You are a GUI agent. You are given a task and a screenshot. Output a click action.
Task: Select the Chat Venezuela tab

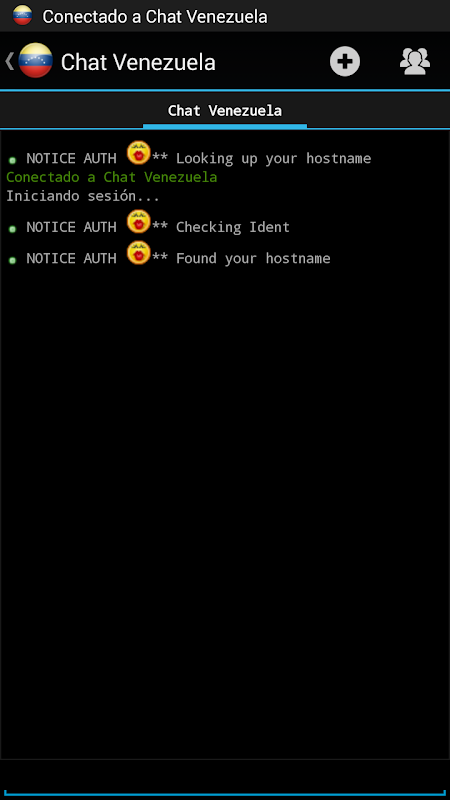pos(225,111)
